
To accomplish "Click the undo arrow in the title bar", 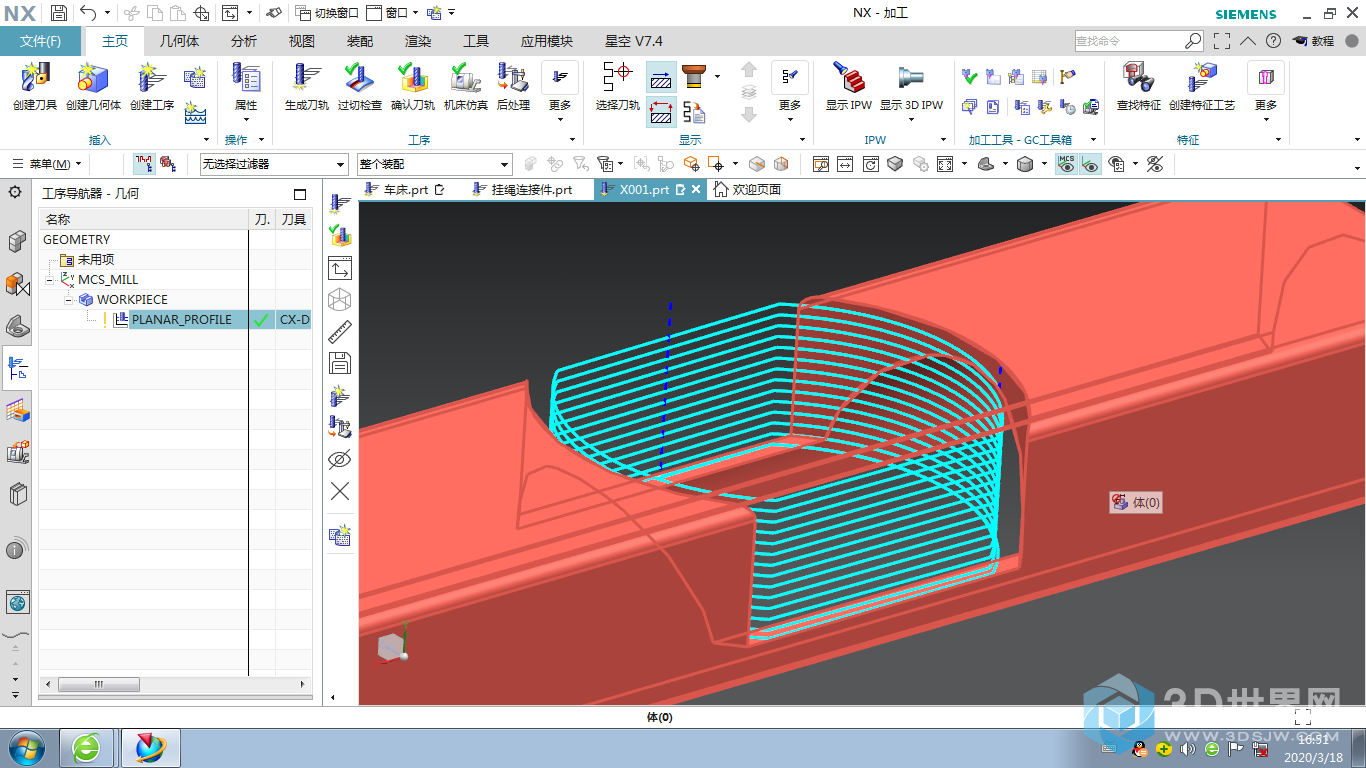I will tap(88, 13).
